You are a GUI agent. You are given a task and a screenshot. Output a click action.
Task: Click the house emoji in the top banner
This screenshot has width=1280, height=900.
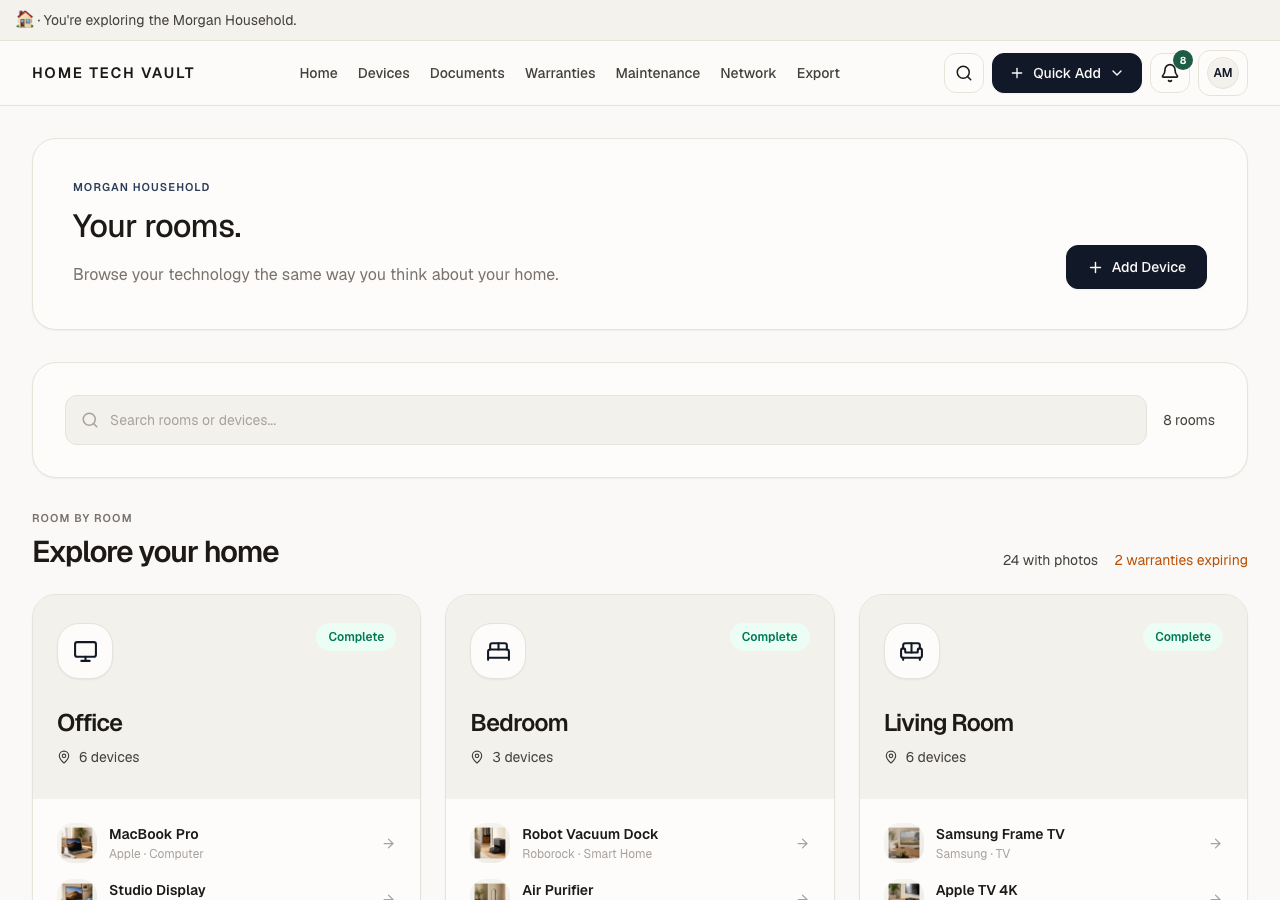coord(25,19)
